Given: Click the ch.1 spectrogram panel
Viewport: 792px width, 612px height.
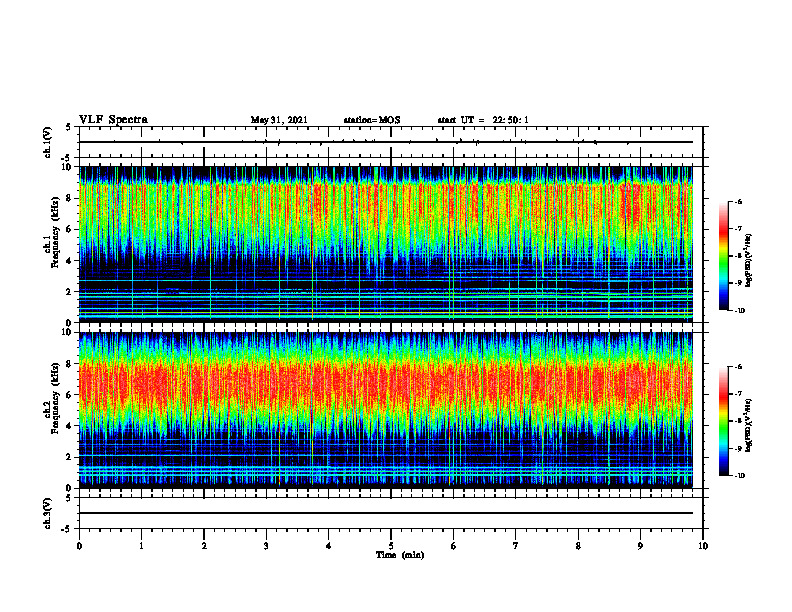Looking at the screenshot, I should pyautogui.click(x=385, y=244).
